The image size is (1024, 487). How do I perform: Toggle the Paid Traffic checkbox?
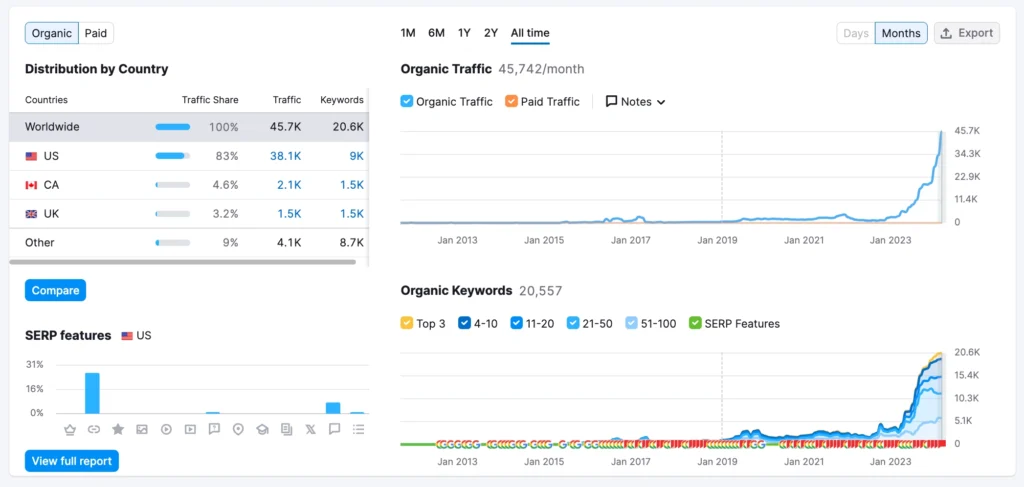coord(512,101)
